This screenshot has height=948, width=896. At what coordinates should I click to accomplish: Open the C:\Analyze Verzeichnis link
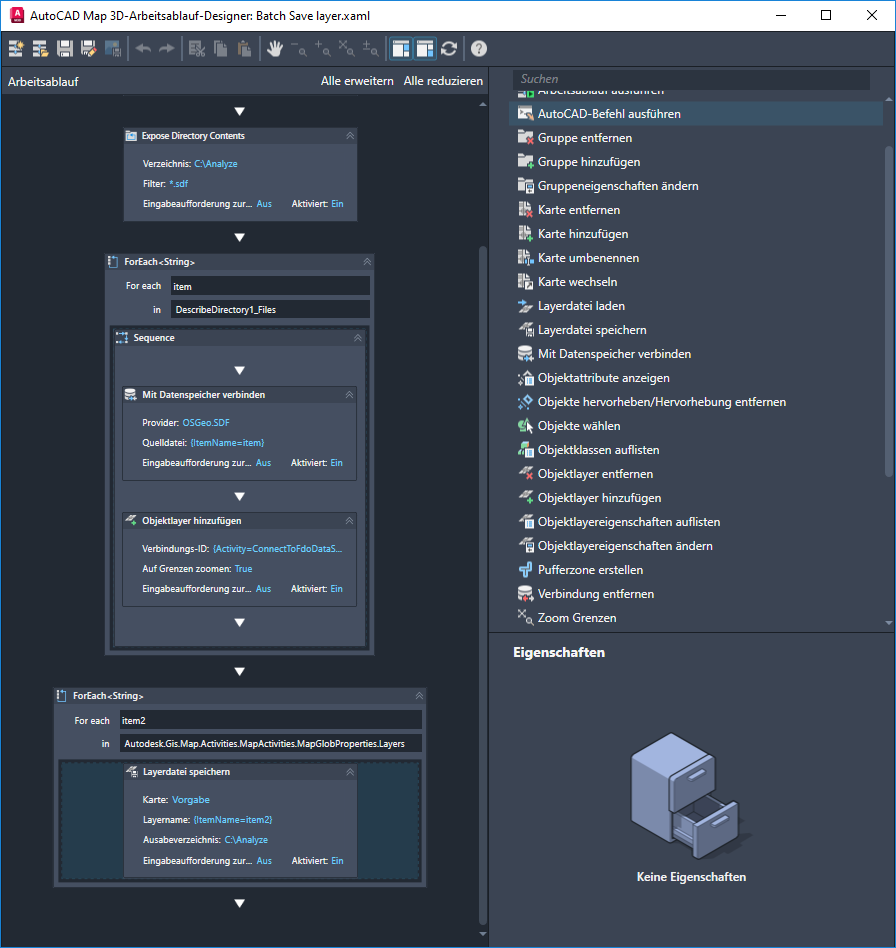[216, 164]
